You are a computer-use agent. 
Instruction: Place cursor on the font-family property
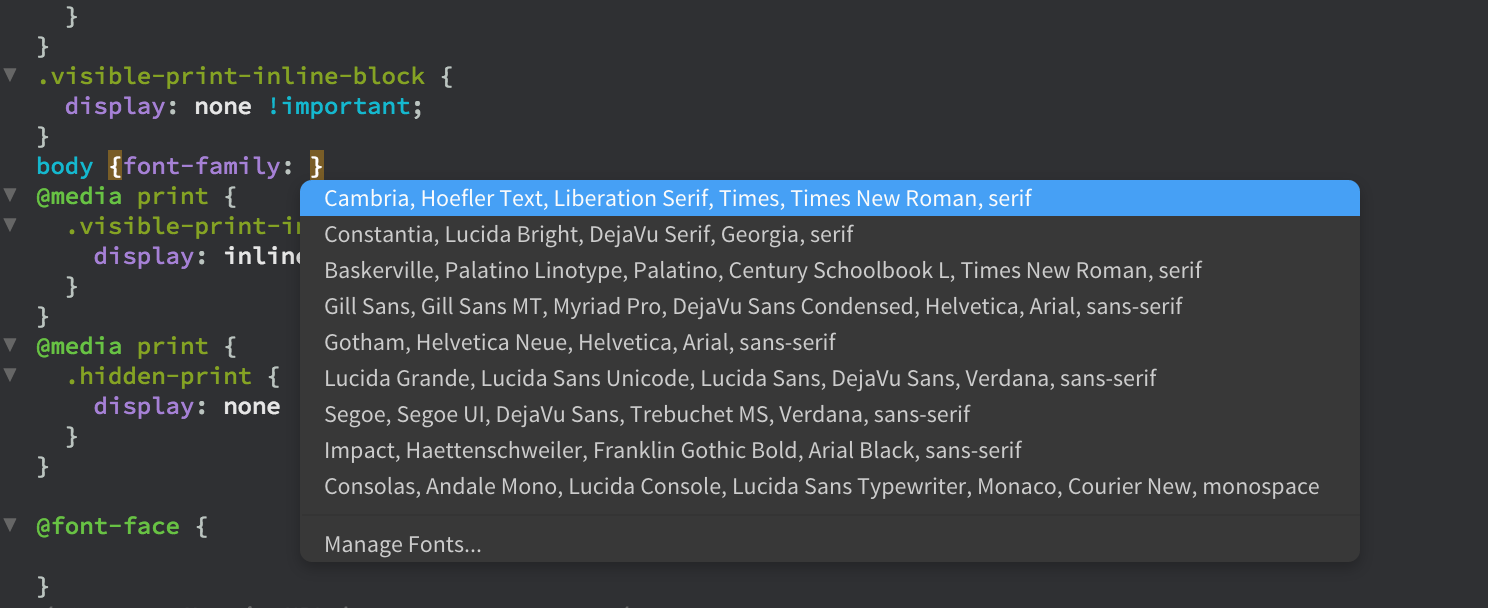(202, 166)
